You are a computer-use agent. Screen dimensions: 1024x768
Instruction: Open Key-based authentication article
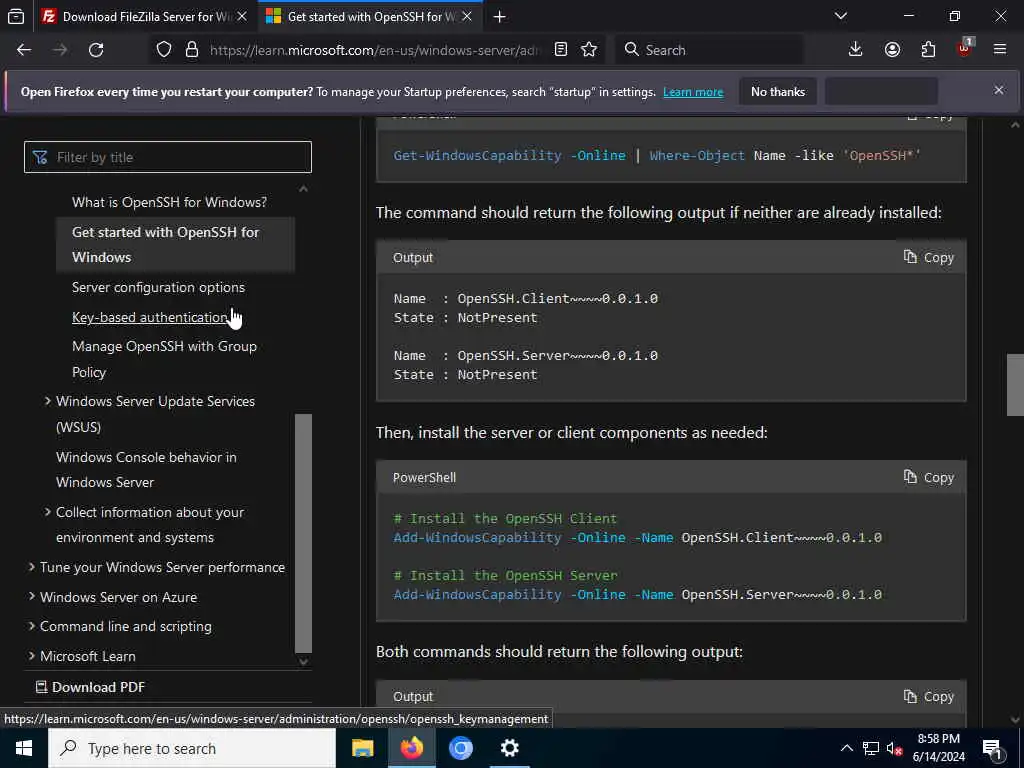click(x=150, y=317)
